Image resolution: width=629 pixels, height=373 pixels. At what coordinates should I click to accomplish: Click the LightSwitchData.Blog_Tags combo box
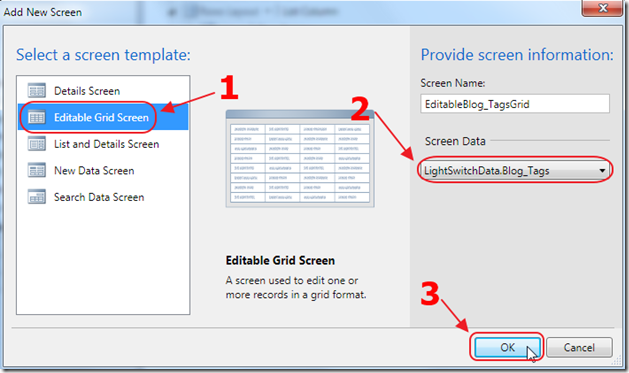515,170
